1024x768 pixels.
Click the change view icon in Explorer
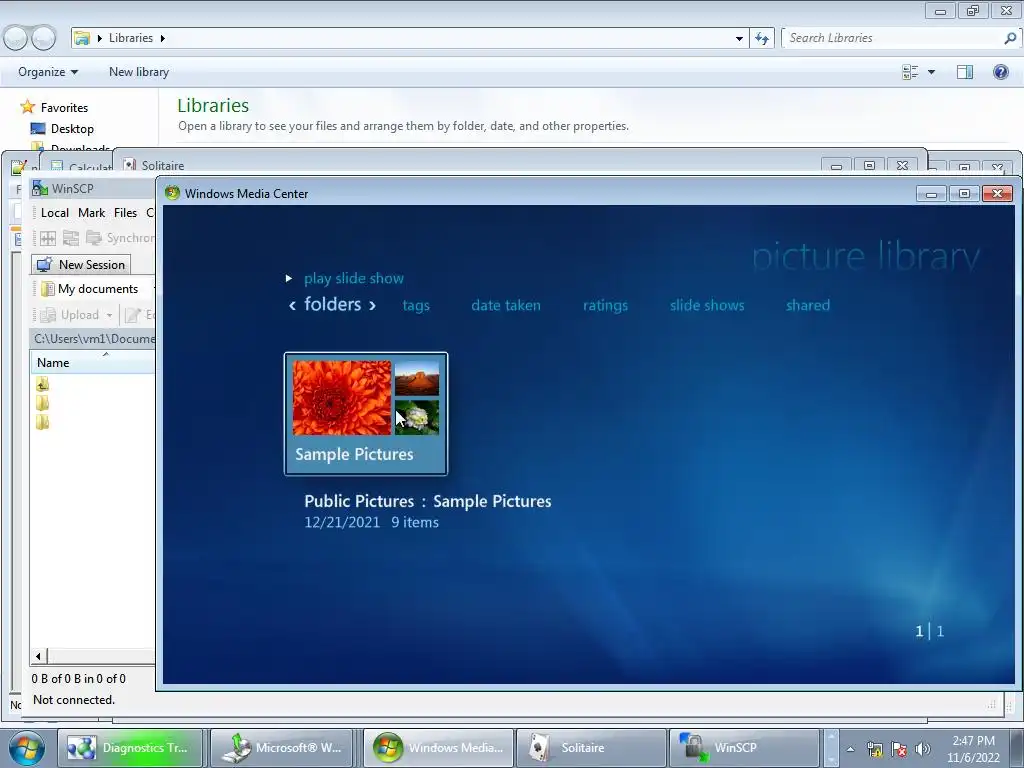(x=910, y=72)
